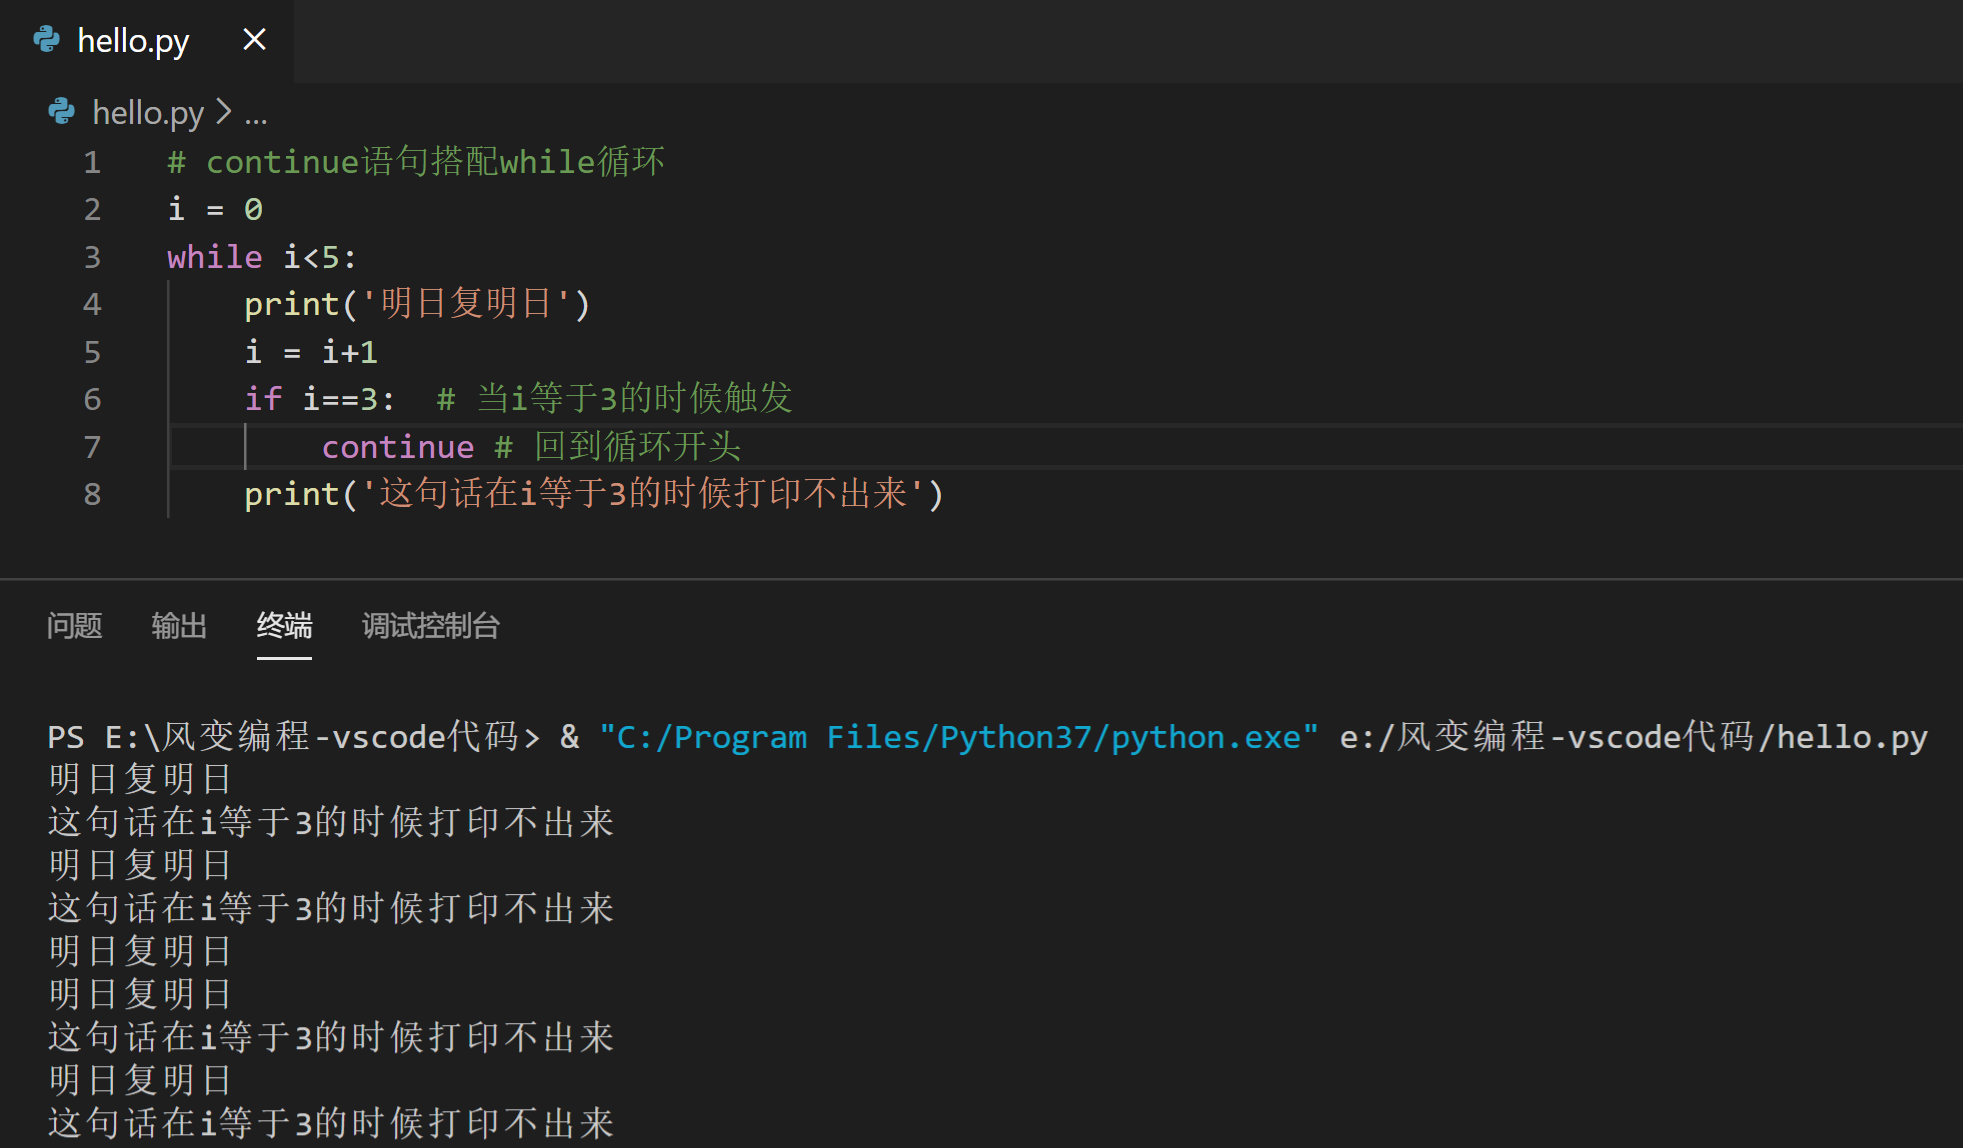
Task: Click the hello.py breadcrumb item
Action: (x=148, y=113)
